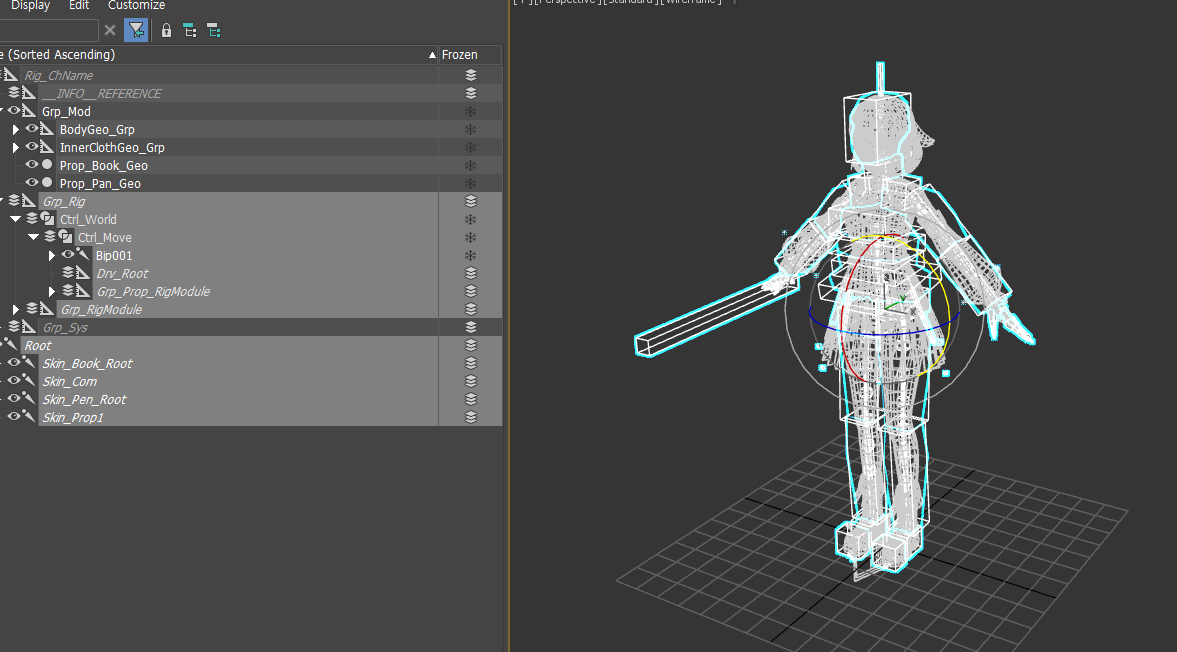Click frozen layer icon for Rig_ChName
Screen dimensions: 1177x652
click(x=471, y=75)
